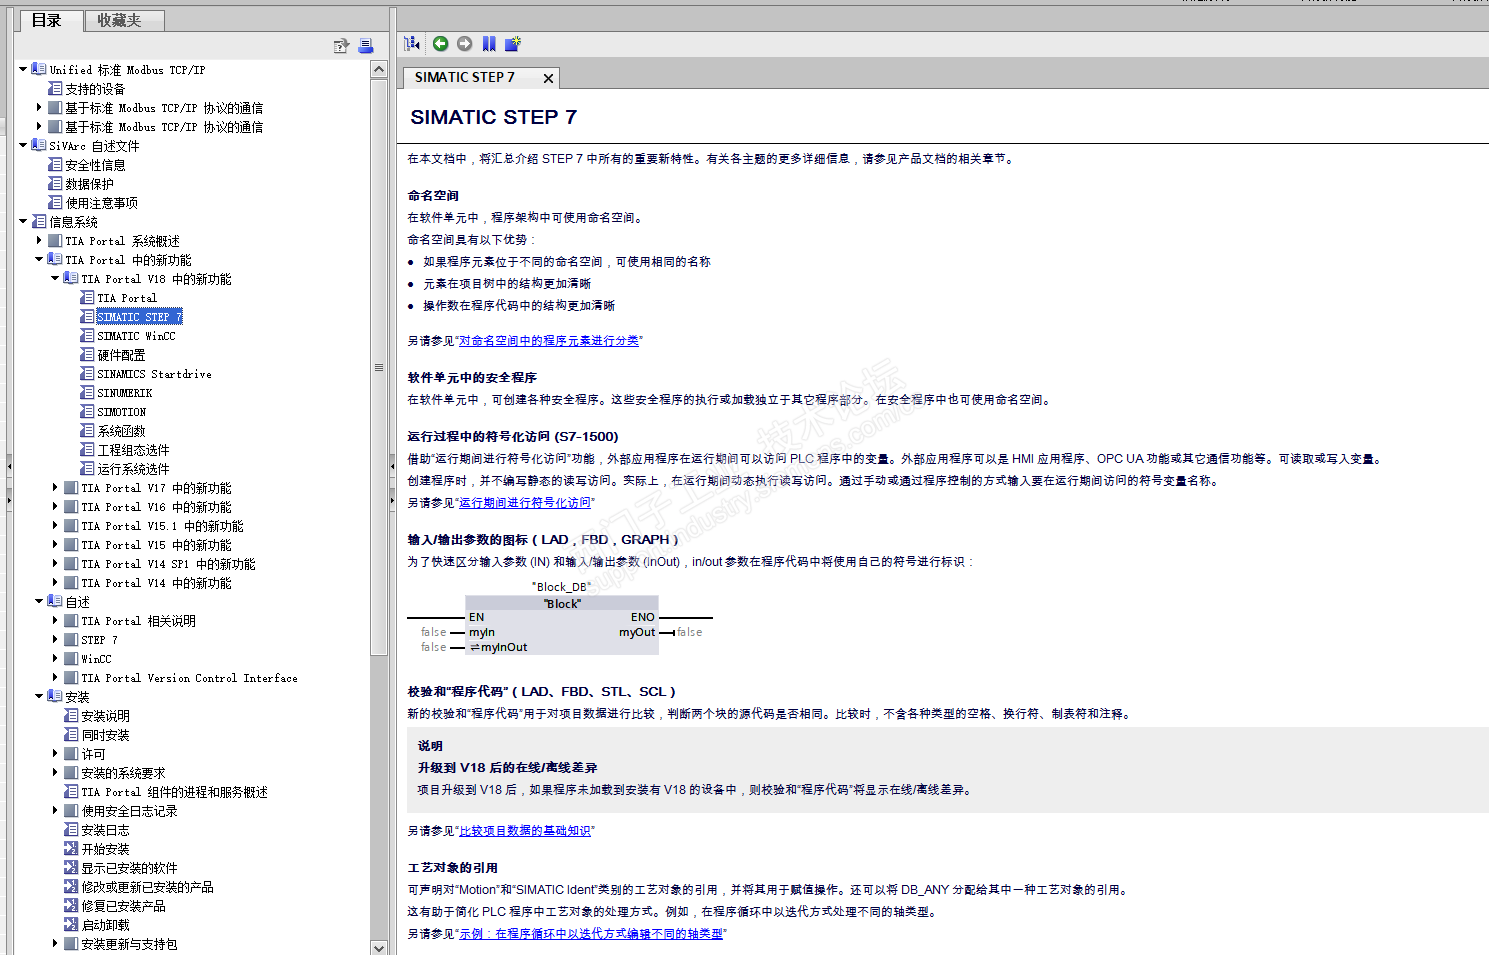Expand TIA Portal V17 中的新功能

pos(55,488)
